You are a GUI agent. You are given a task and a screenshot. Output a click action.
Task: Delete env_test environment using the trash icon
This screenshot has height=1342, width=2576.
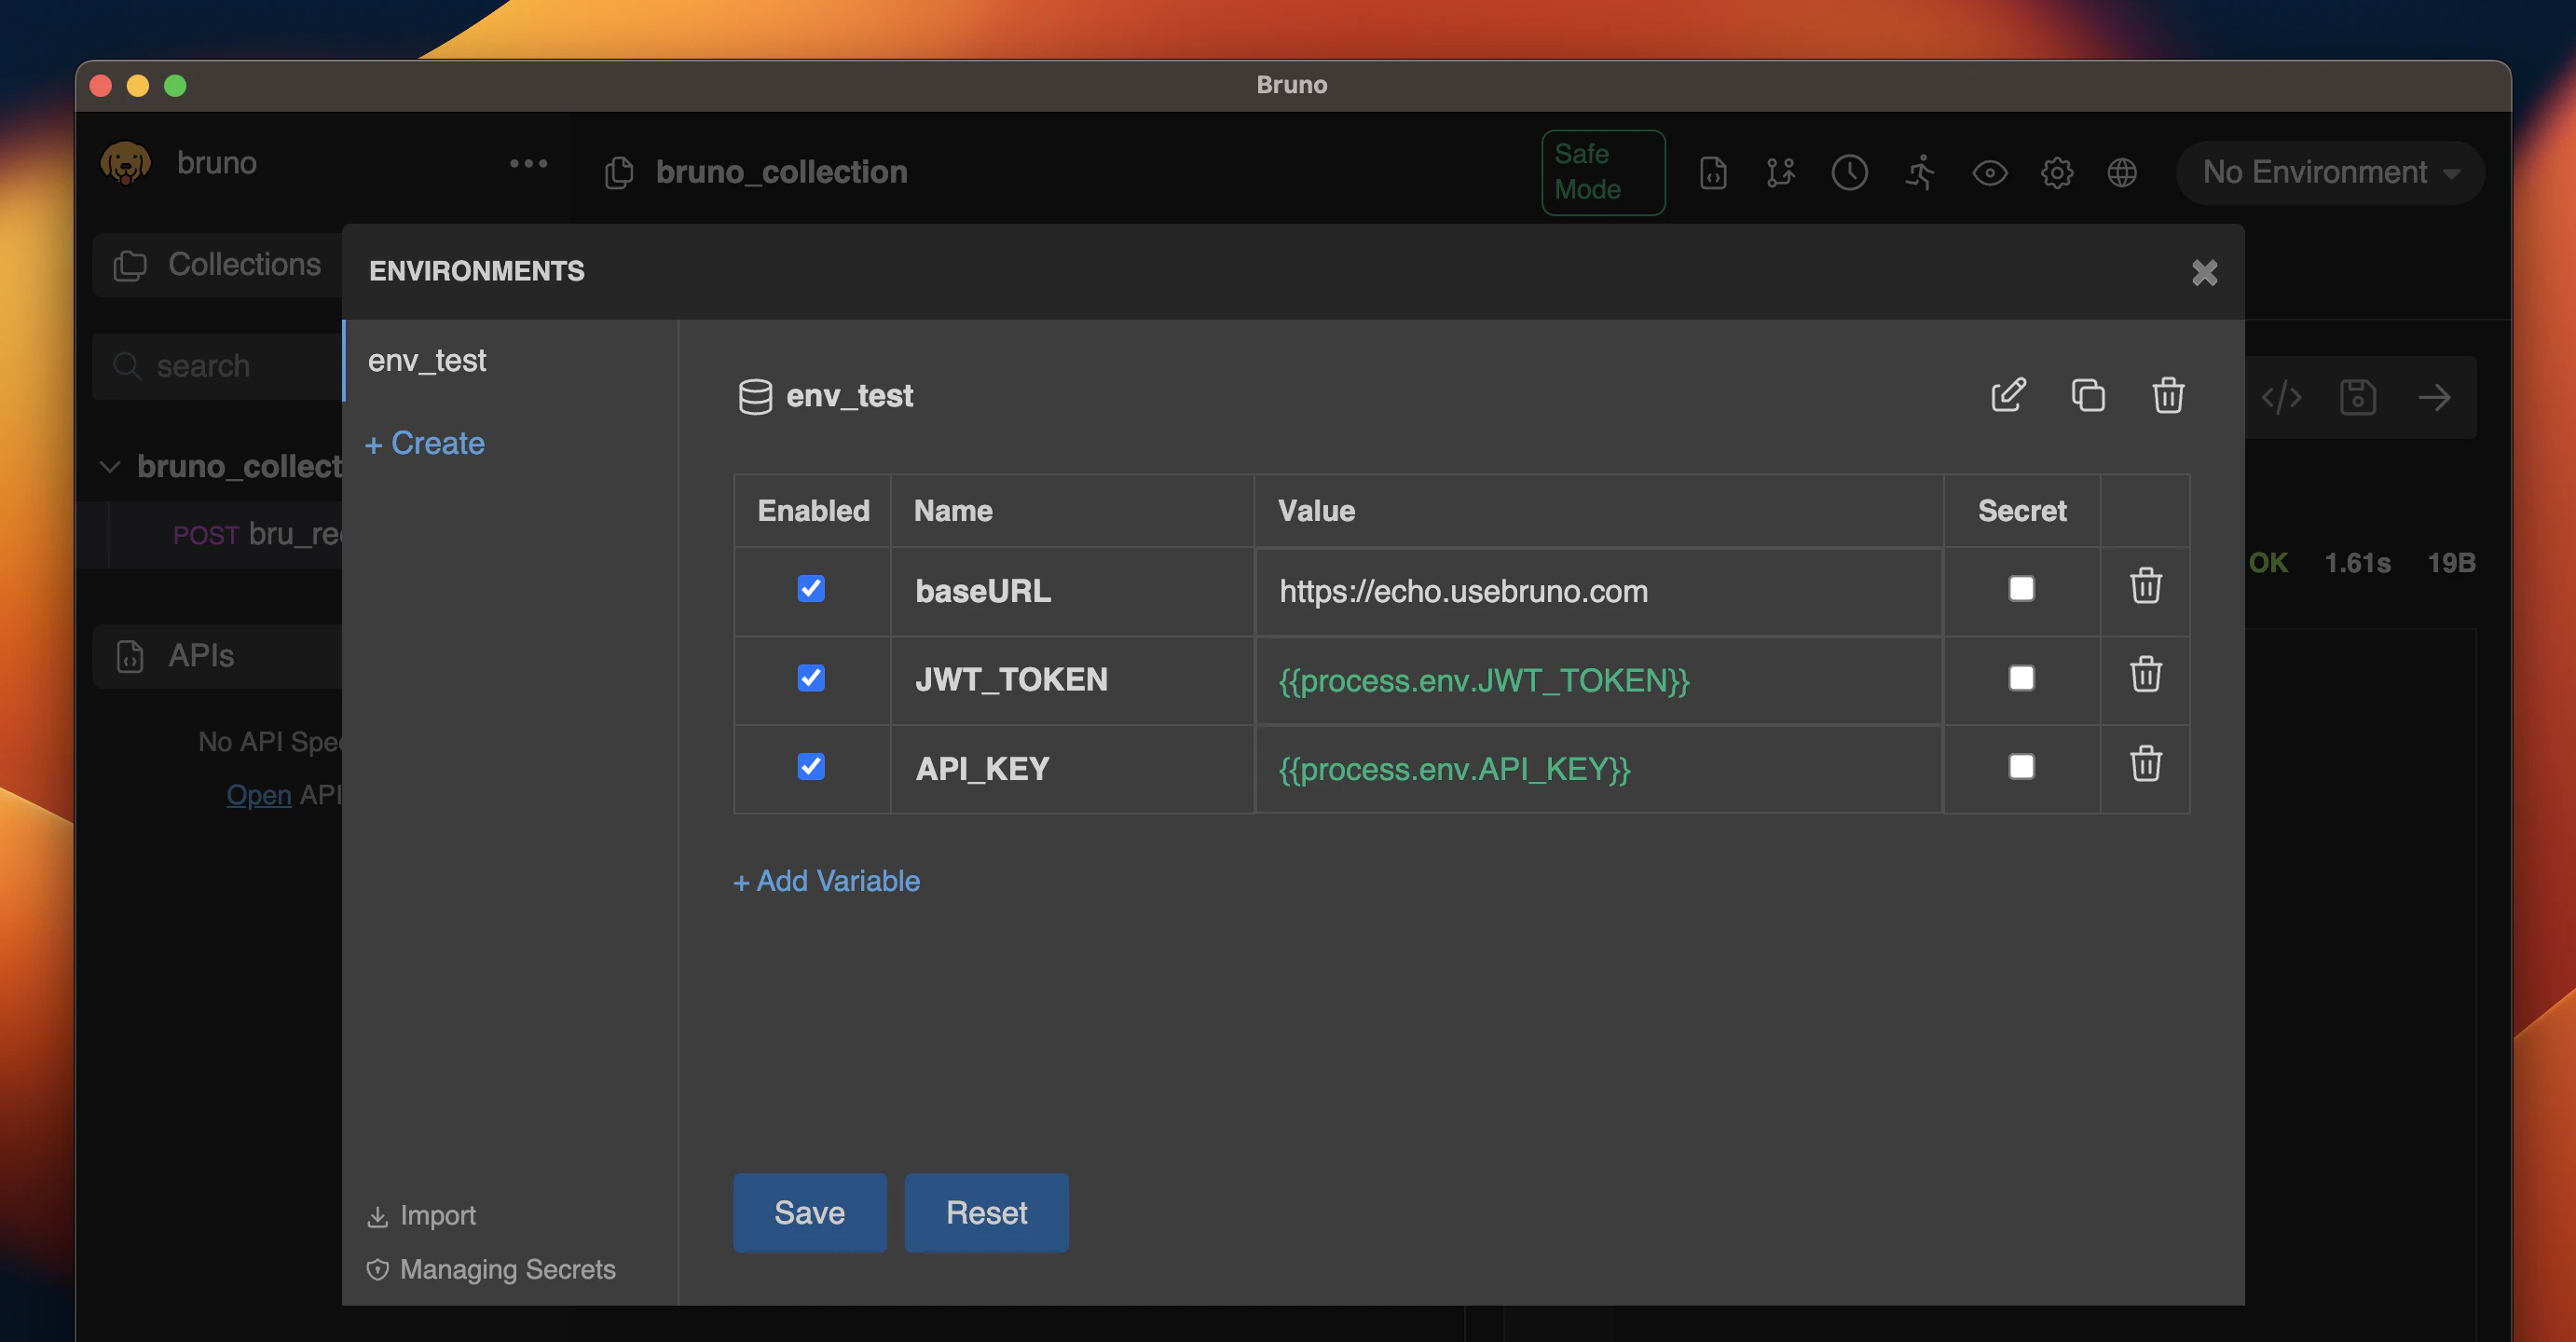point(2167,395)
